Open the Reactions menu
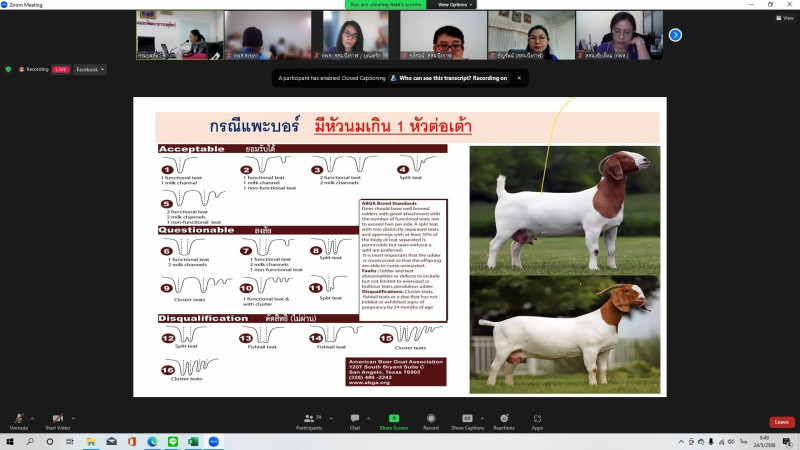800x450 pixels. 503,419
